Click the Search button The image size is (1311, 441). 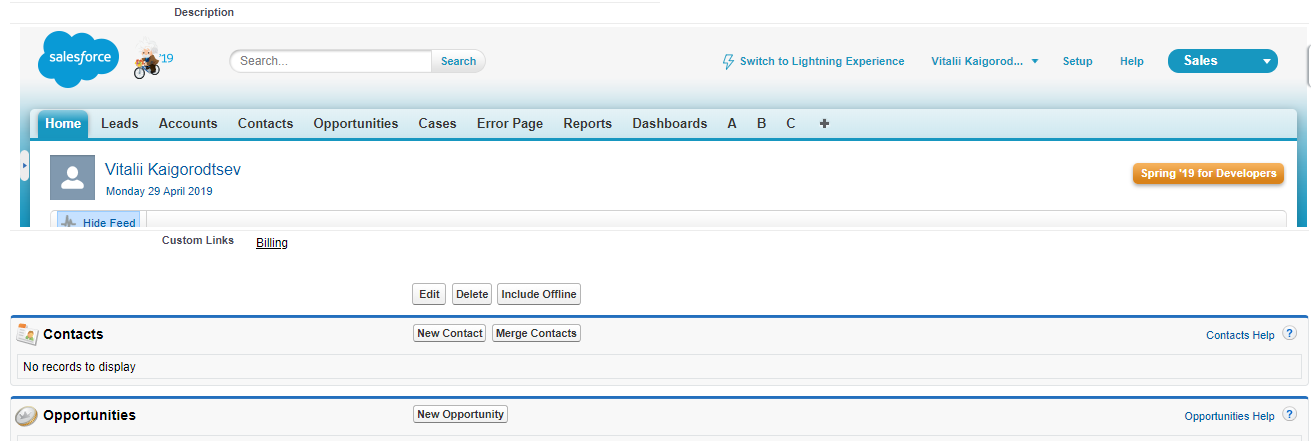458,61
